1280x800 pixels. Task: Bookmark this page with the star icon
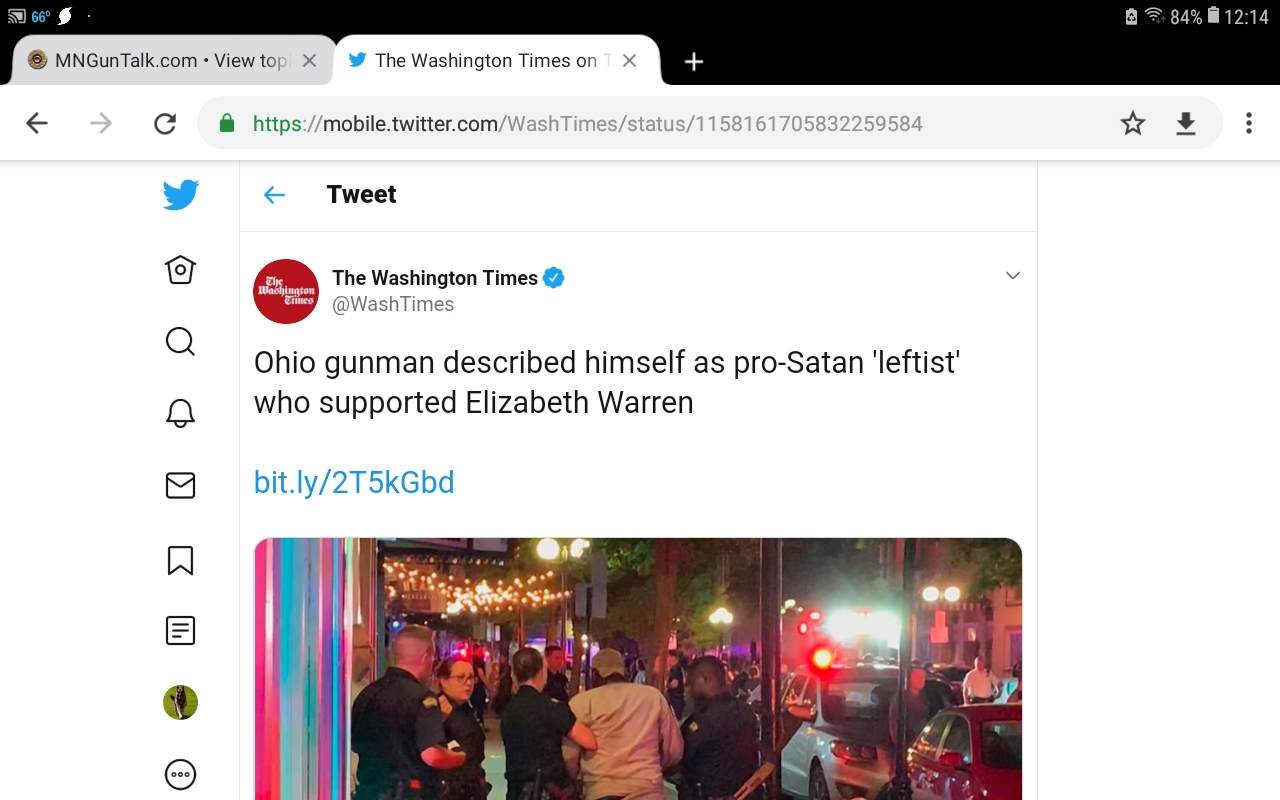click(x=1132, y=124)
